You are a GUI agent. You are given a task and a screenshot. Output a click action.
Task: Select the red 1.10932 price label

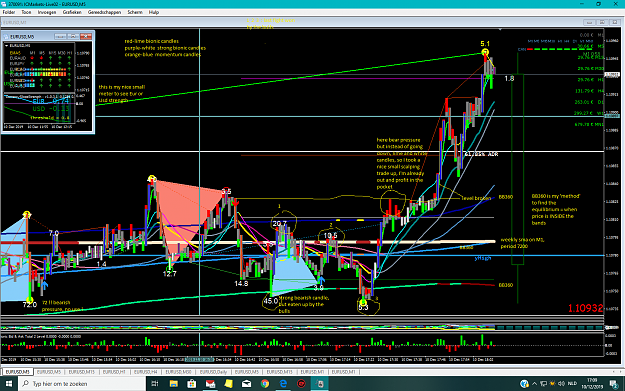[585, 308]
